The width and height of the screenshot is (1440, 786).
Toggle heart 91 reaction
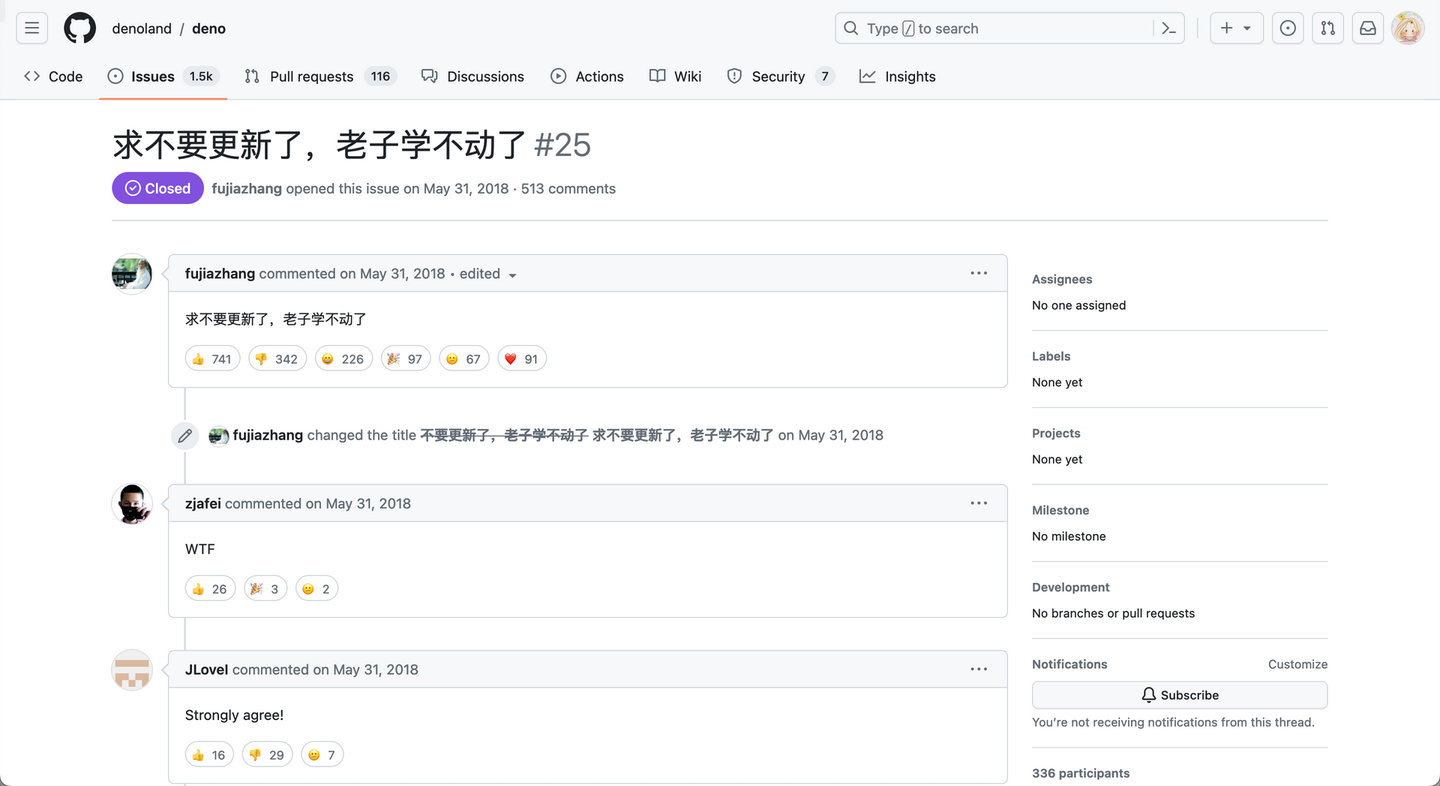pos(521,359)
